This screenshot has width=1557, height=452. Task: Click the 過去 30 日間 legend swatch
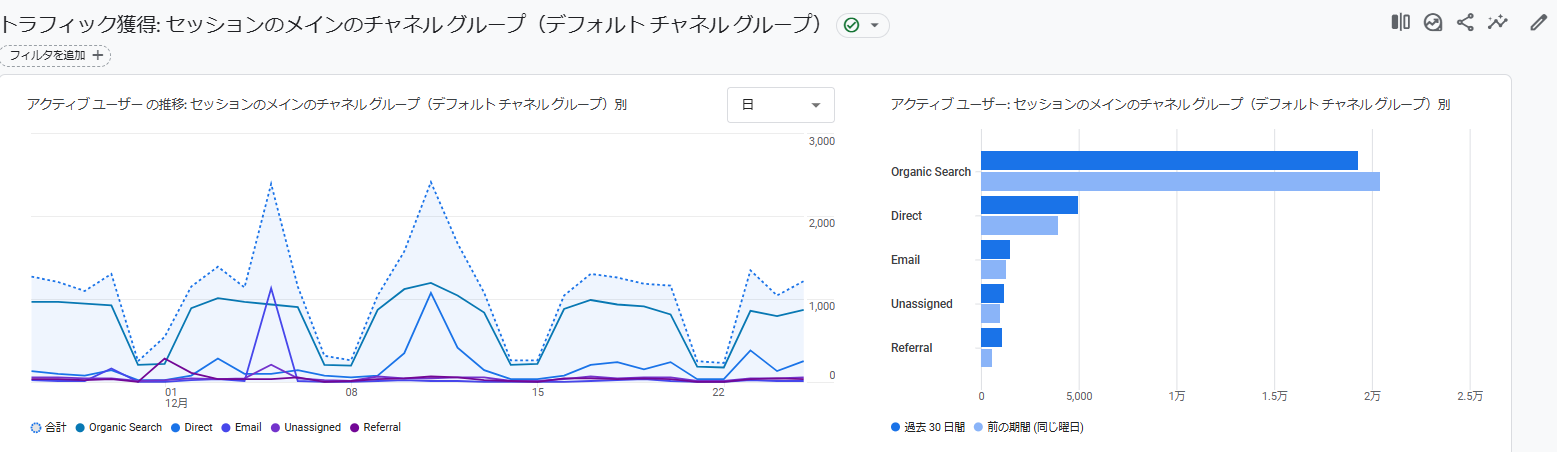[x=895, y=427]
